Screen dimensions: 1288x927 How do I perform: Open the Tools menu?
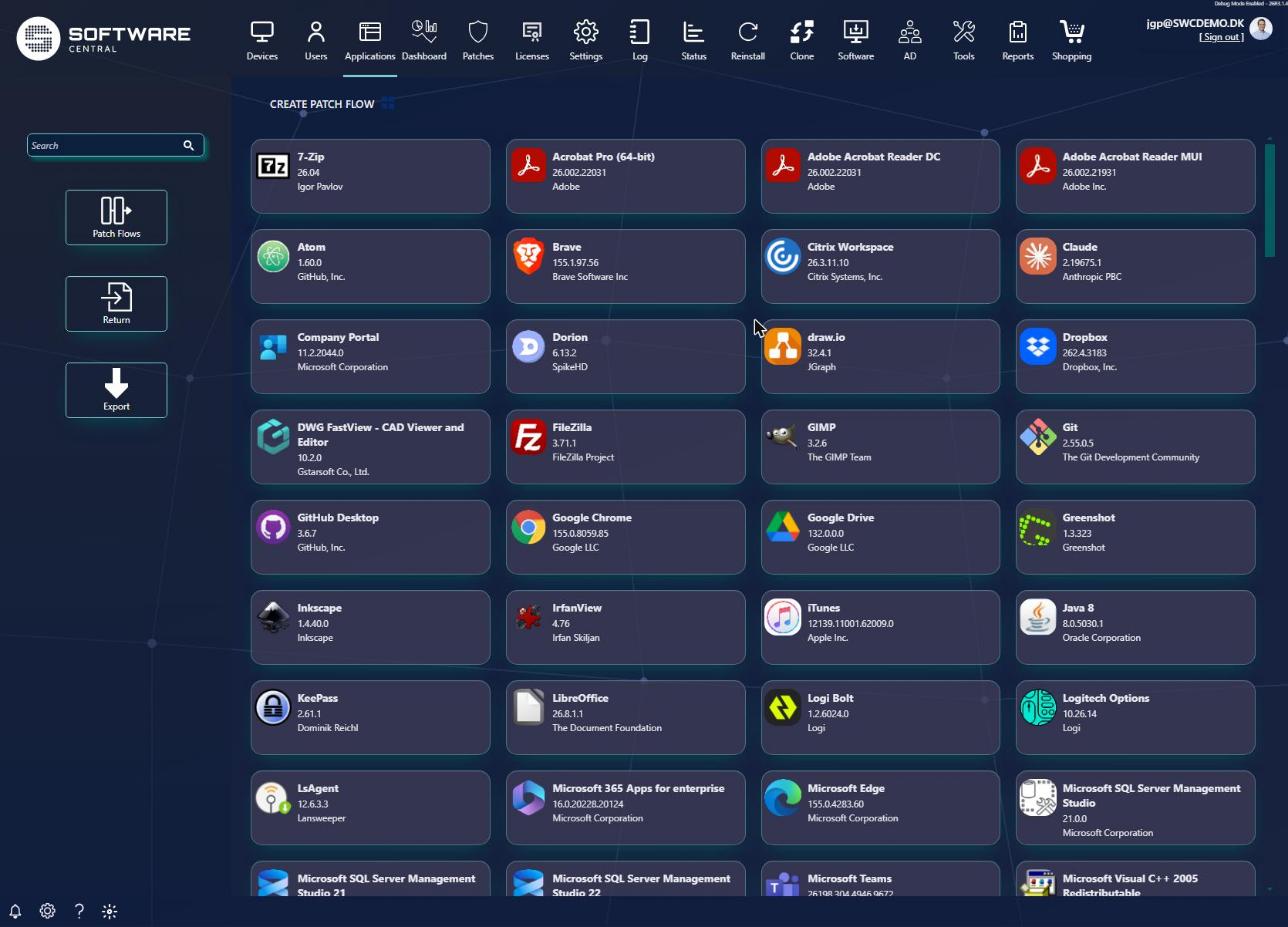click(964, 41)
